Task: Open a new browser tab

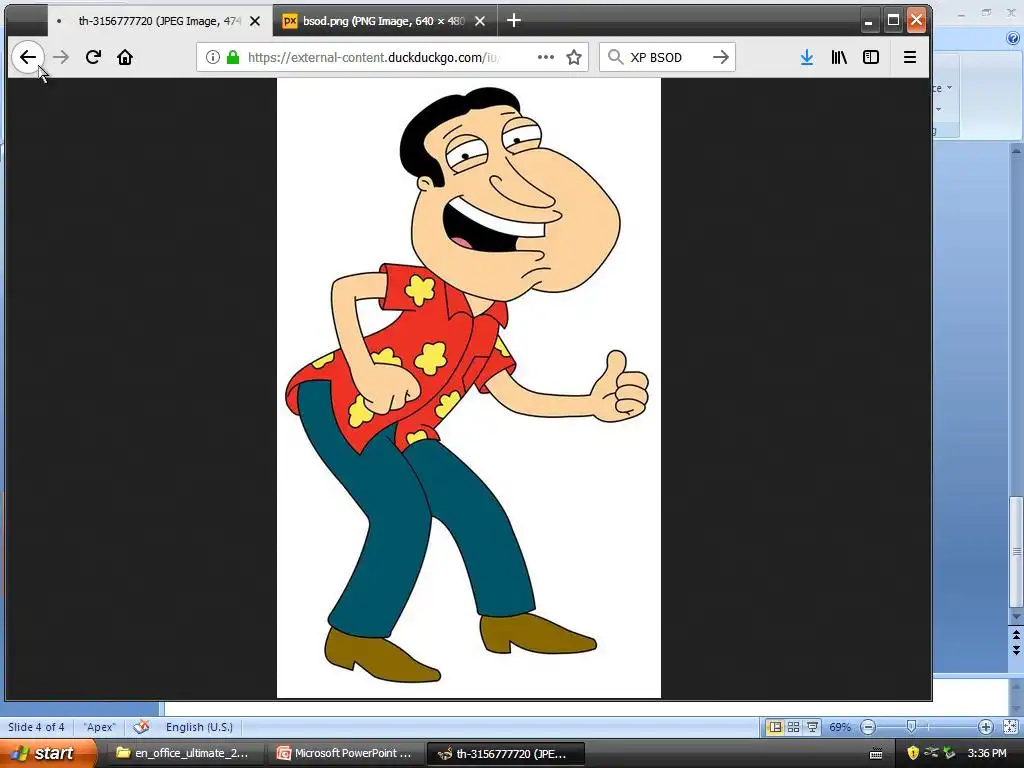Action: (x=514, y=21)
